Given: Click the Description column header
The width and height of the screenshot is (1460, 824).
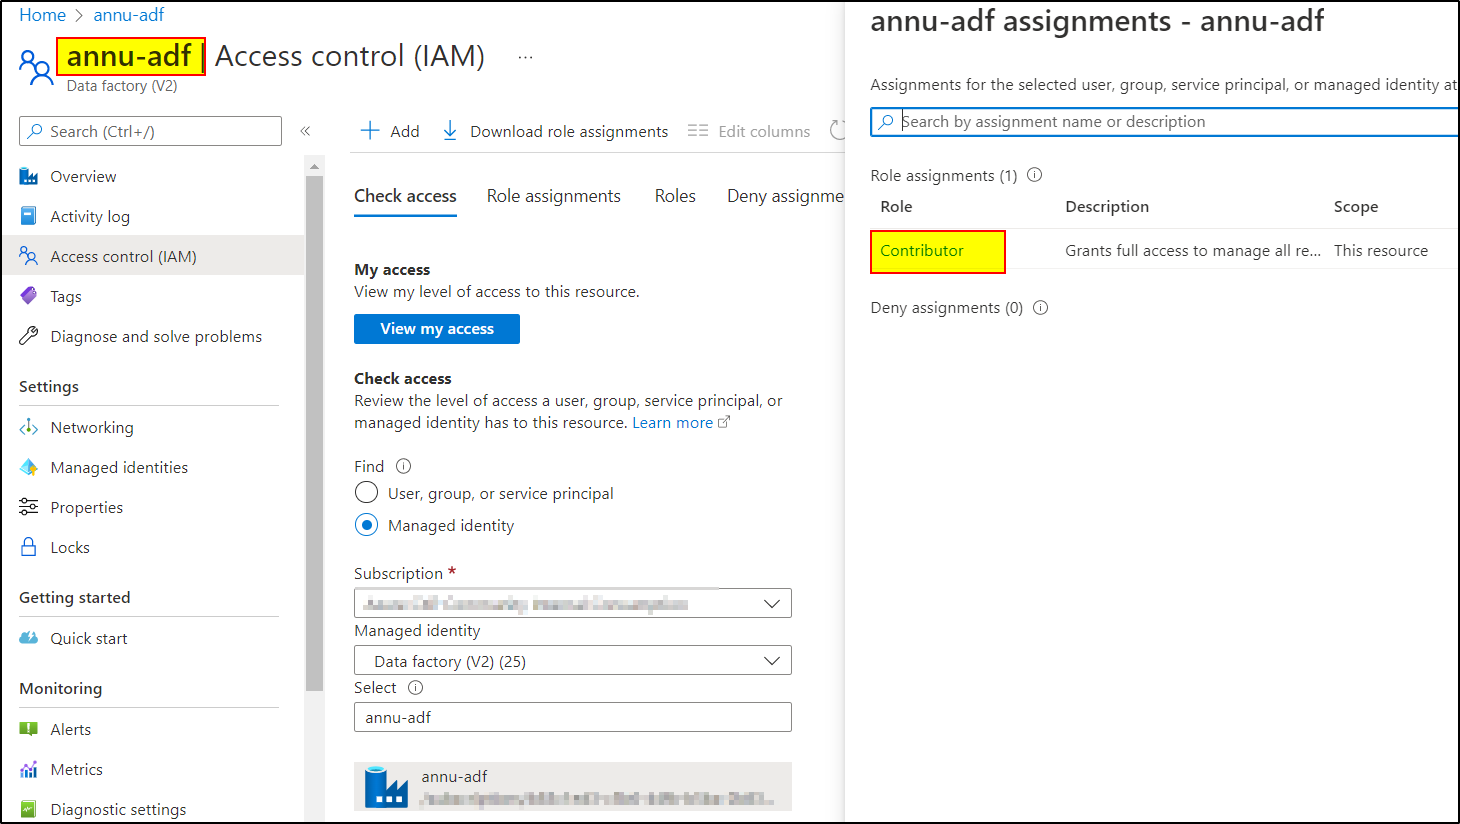Looking at the screenshot, I should click(1107, 207).
